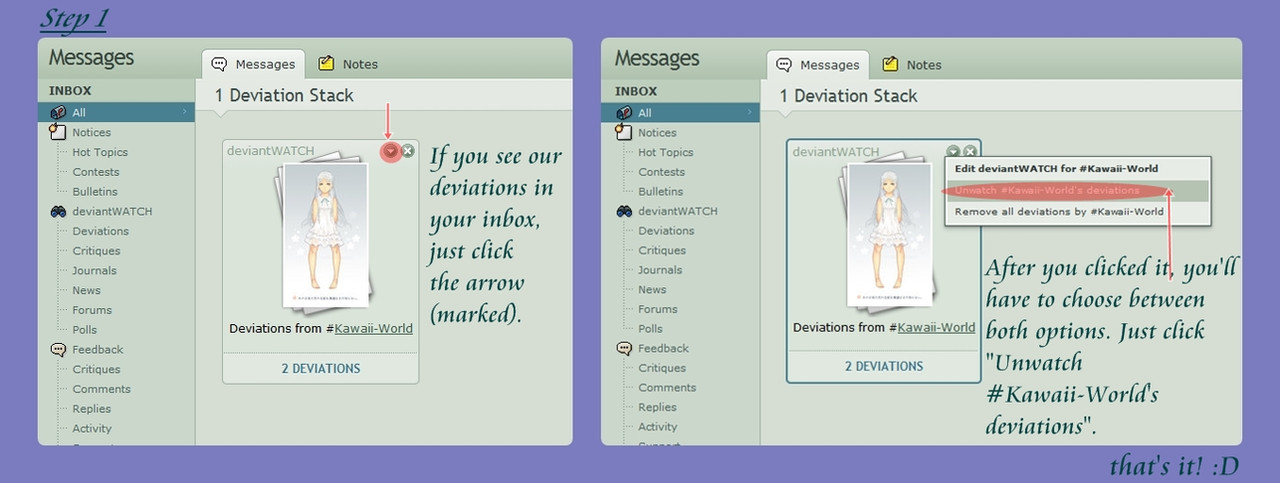Select News in the screenshot without the menu
Image resolution: width=1280 pixels, height=483 pixels.
click(x=86, y=290)
